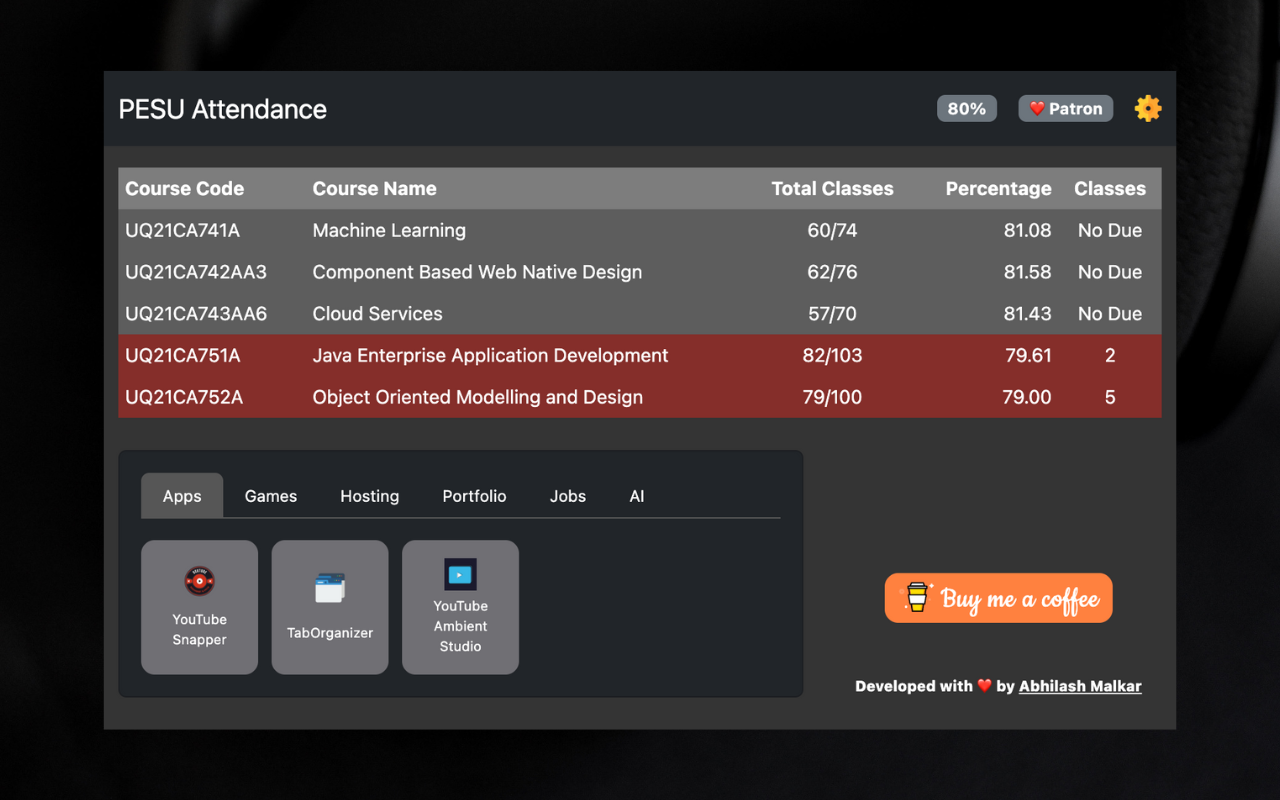Select the Apps tab
The width and height of the screenshot is (1280, 800).
[182, 496]
